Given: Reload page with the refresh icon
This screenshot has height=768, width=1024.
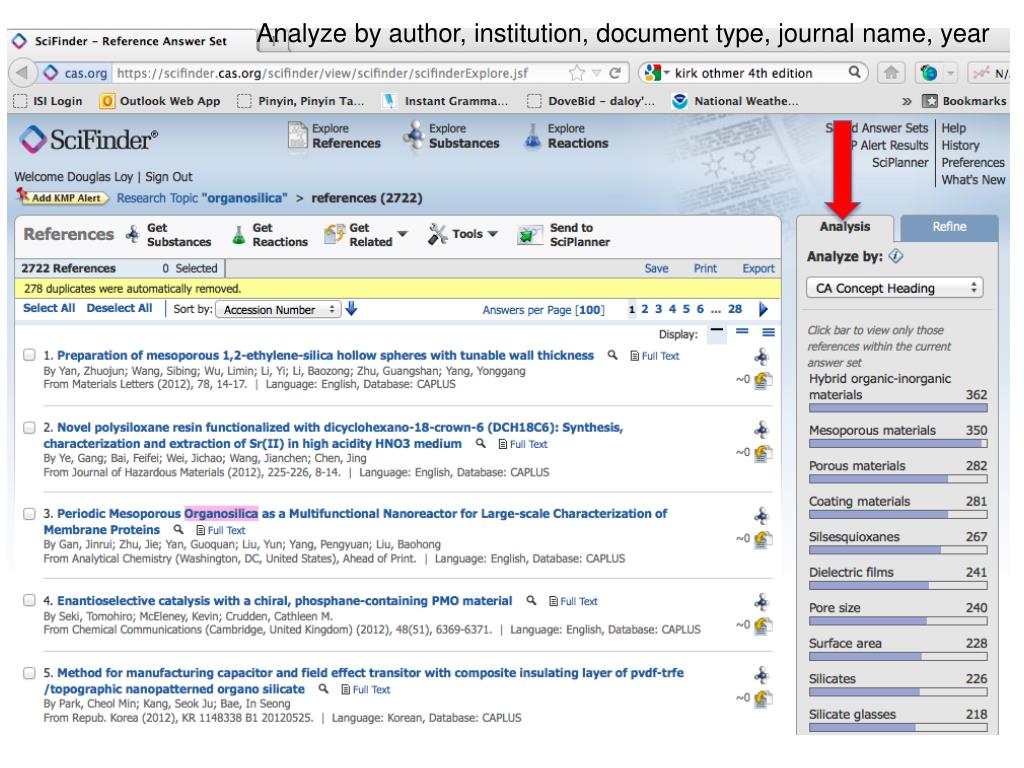Looking at the screenshot, I should coord(615,72).
